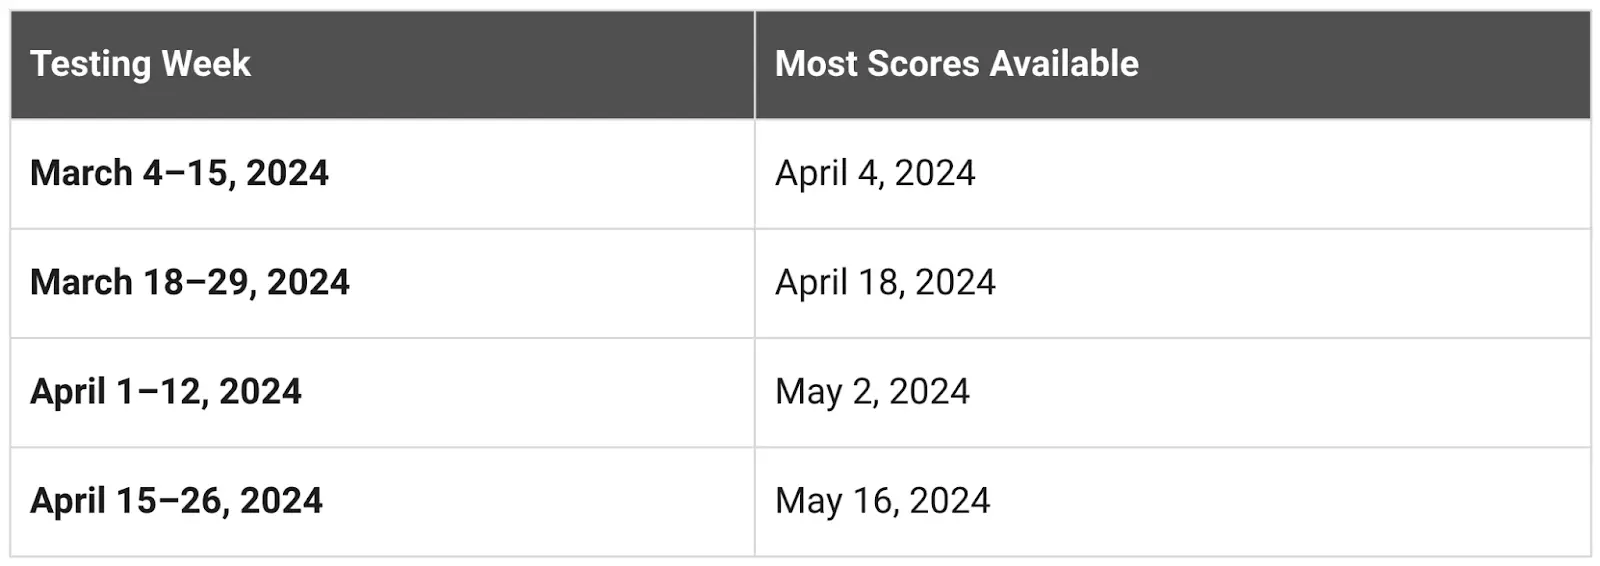The height and width of the screenshot is (566, 1600).
Task: Select the March 4–15, 2024 cell
Action: (x=179, y=173)
